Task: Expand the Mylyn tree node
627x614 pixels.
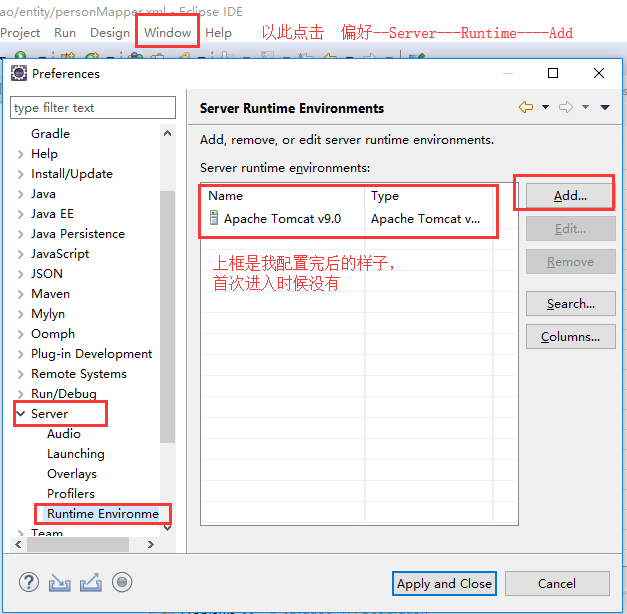Action: click(x=21, y=314)
